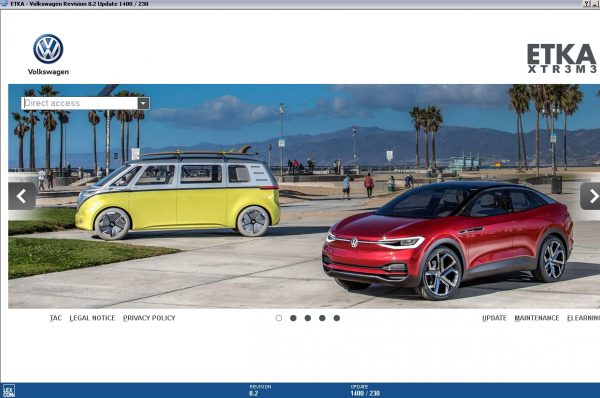Click the Volkswagen brand name text
This screenshot has height=398, width=600.
point(48,72)
